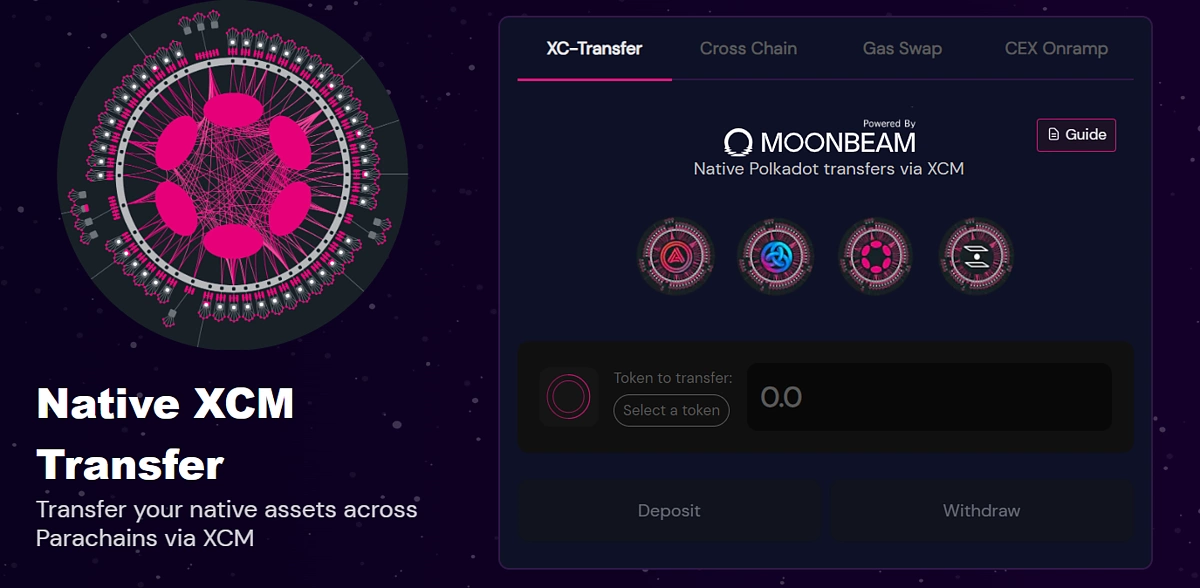The height and width of the screenshot is (588, 1200).
Task: Open the Cross Chain tab
Action: 748,48
